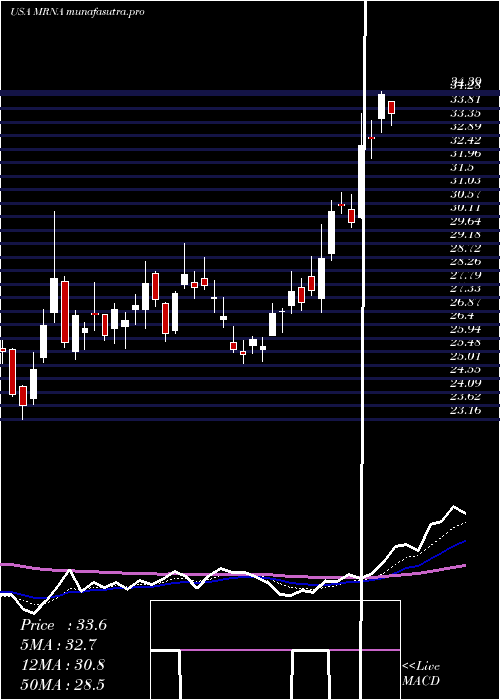The width and height of the screenshot is (500, 700).
Task: Click the 31.5 price axis label
Action: 462,167
